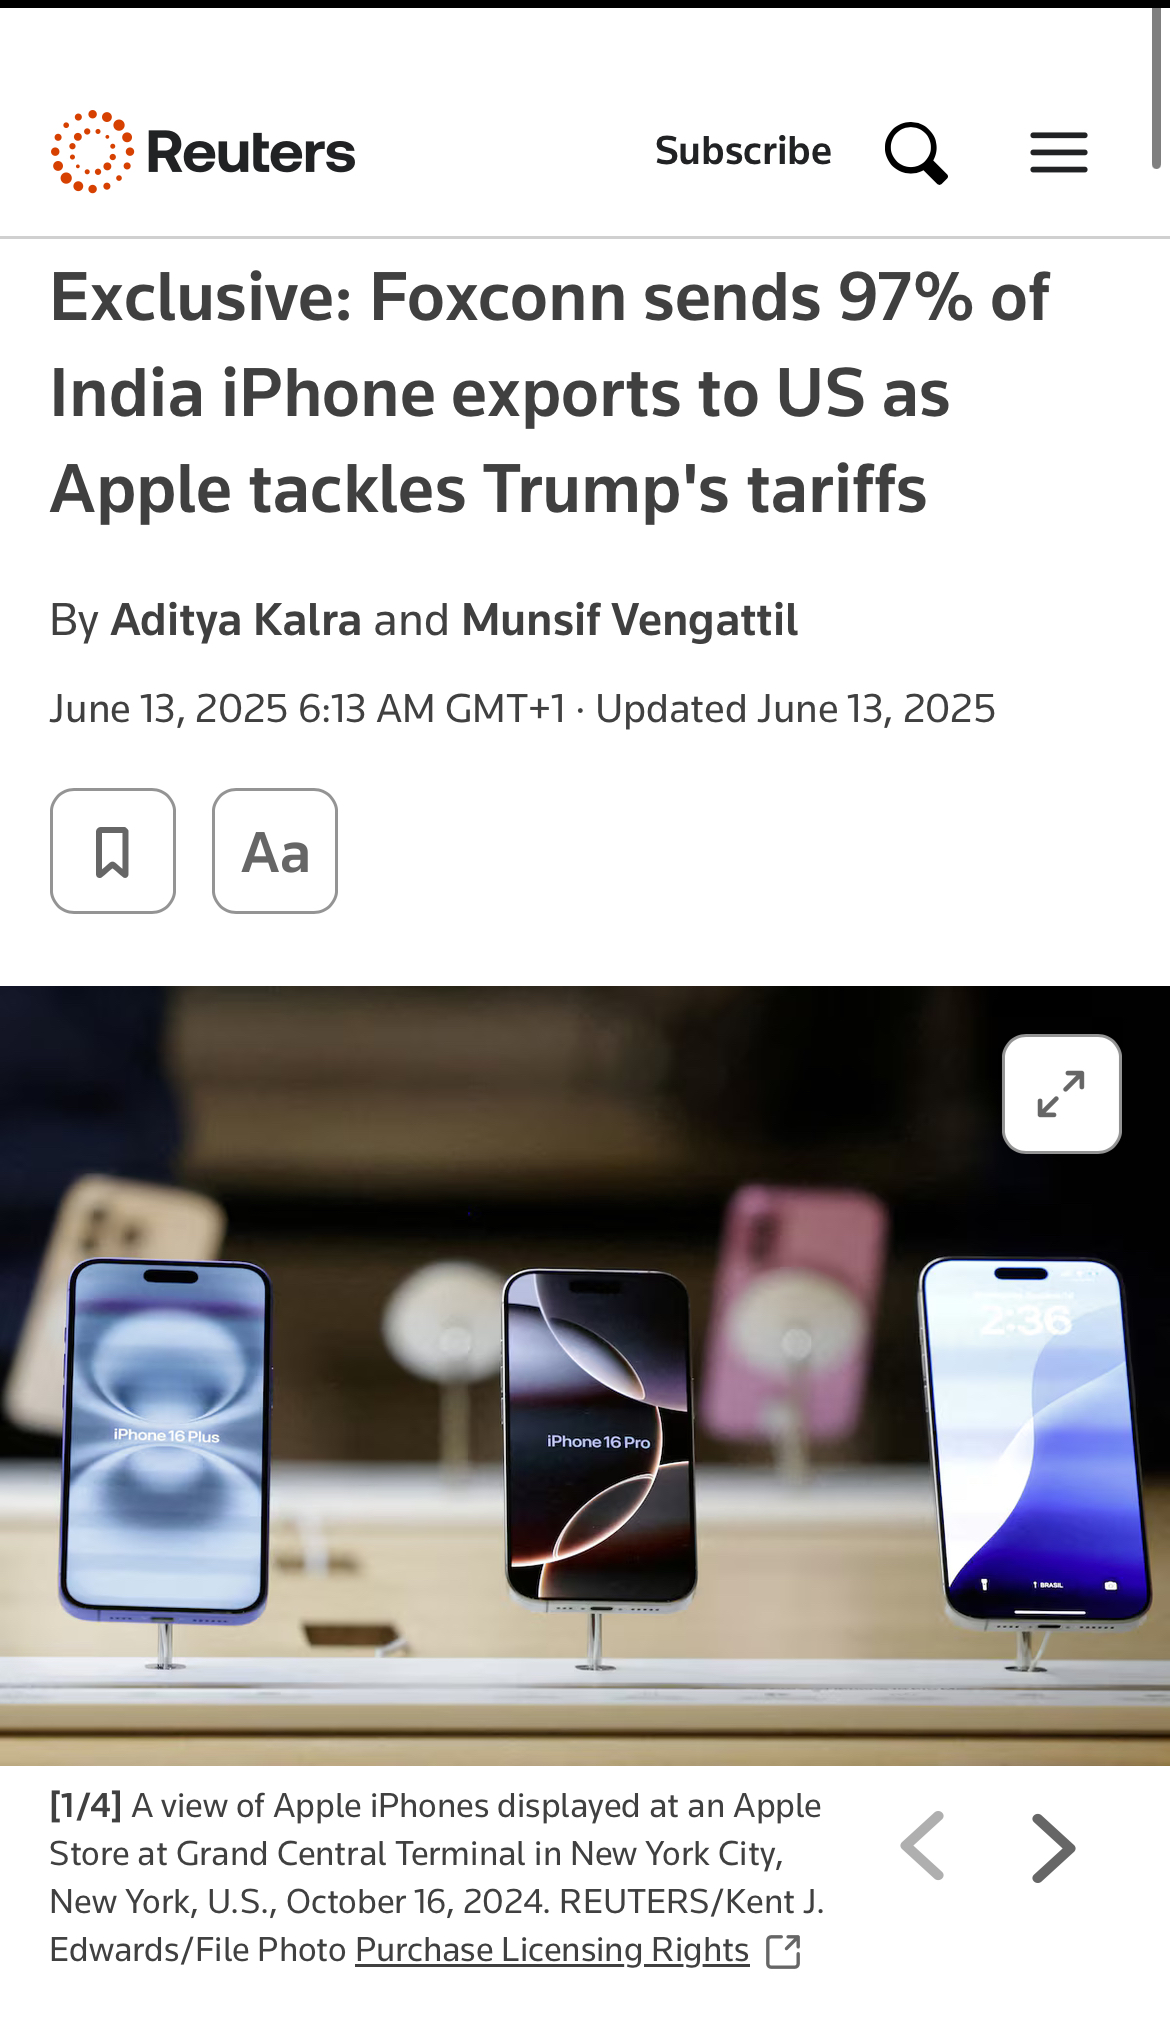
Task: Go to the previous gallery photo
Action: [x=922, y=1846]
